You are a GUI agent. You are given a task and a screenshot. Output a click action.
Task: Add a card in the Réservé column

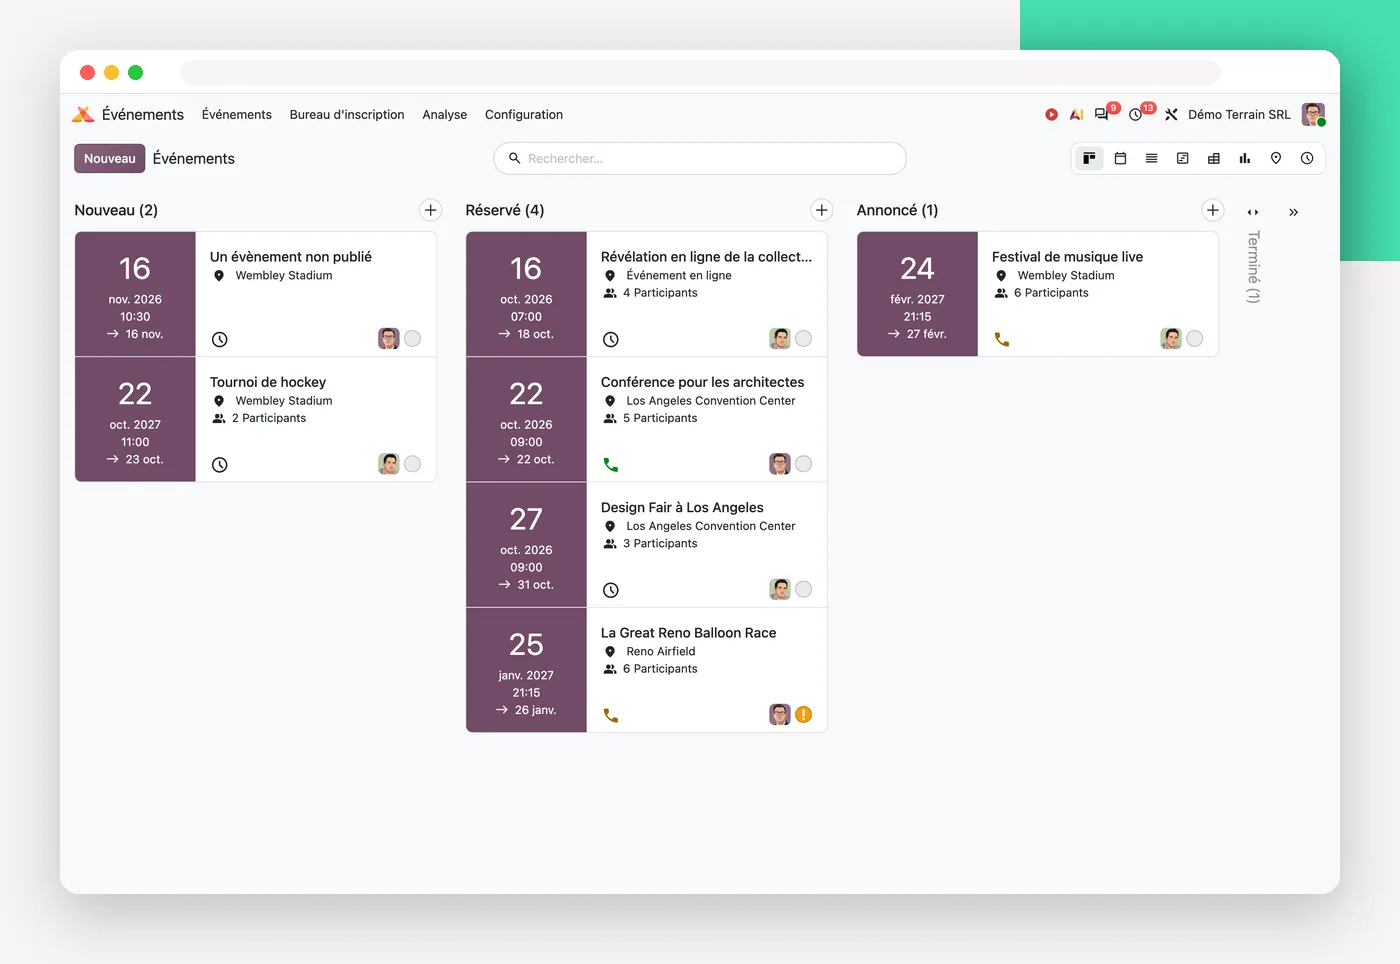pyautogui.click(x=822, y=210)
